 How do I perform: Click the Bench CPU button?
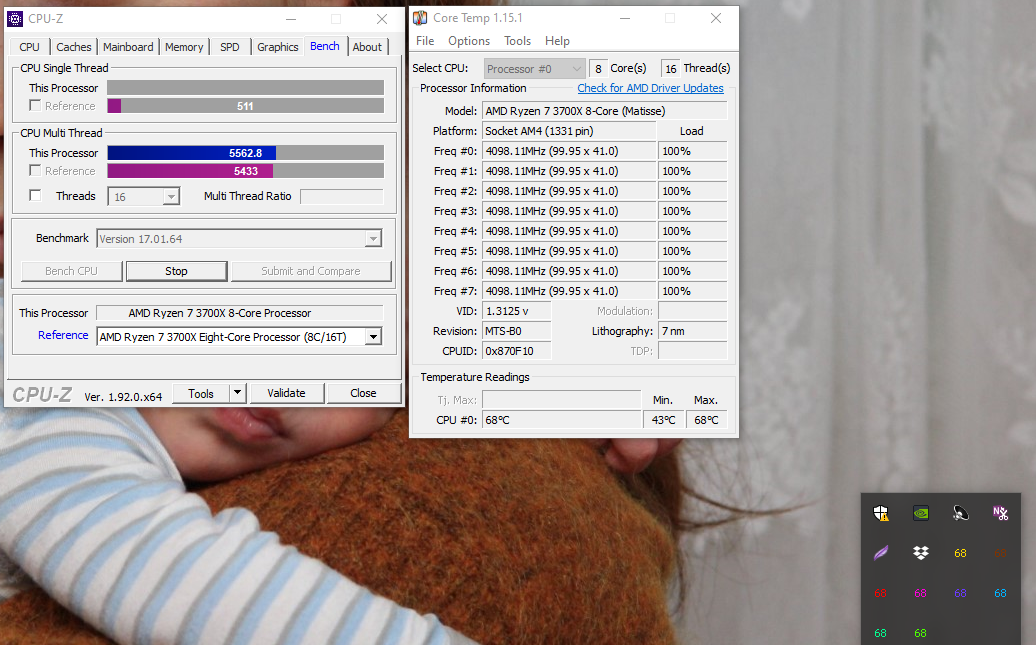point(71,271)
